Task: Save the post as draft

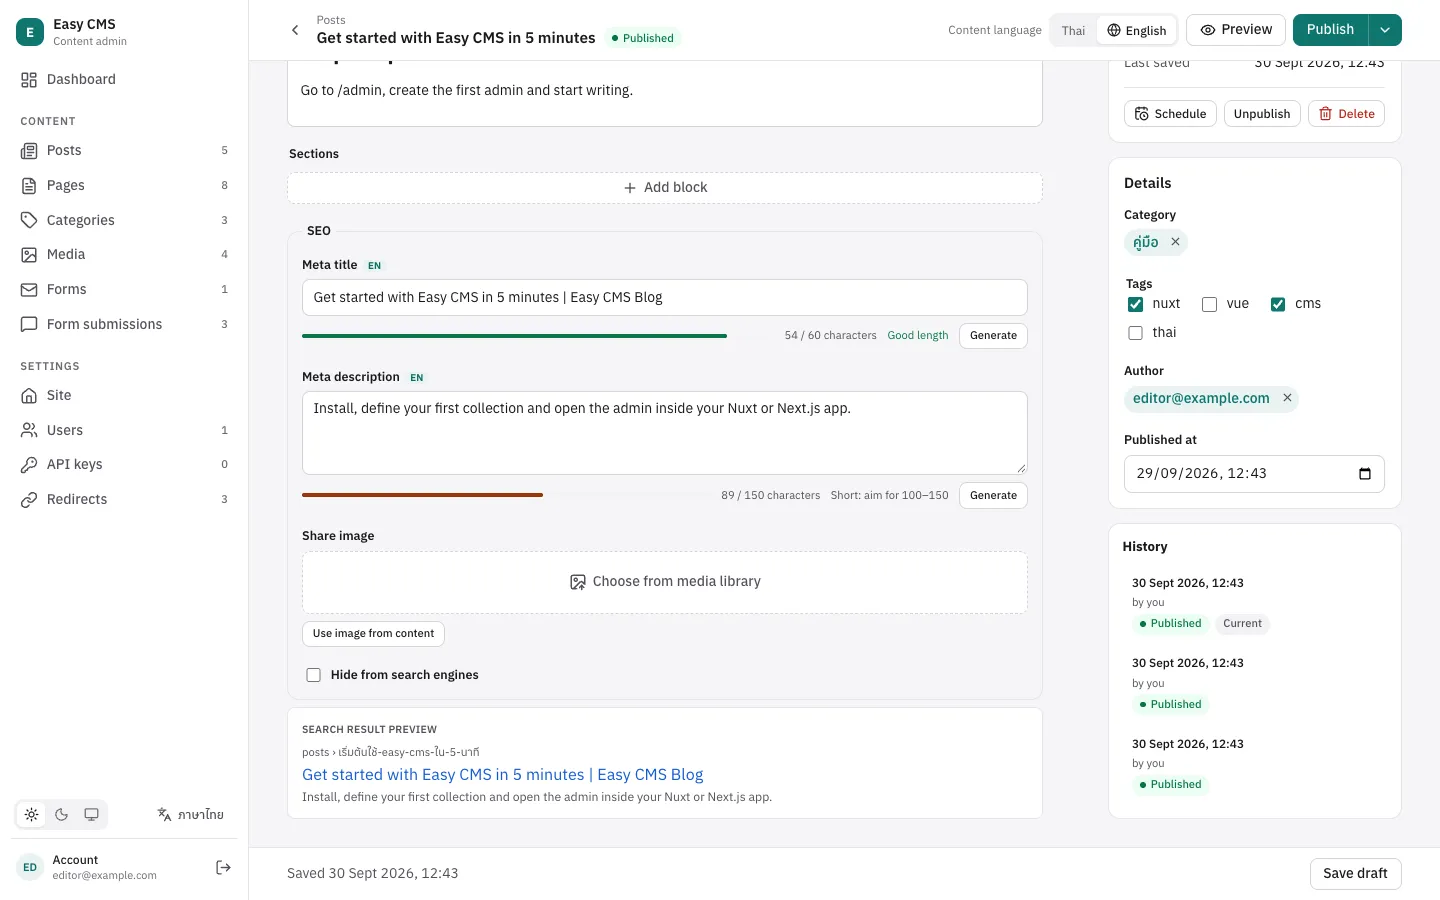Action: (x=1355, y=874)
